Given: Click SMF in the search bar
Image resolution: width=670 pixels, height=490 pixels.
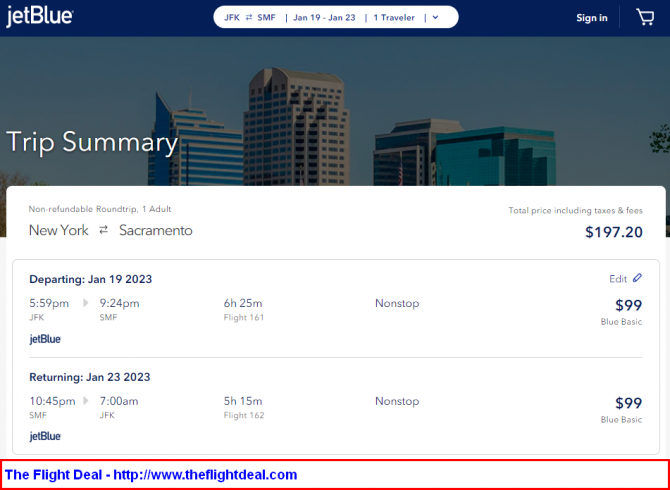Looking at the screenshot, I should pyautogui.click(x=267, y=18).
